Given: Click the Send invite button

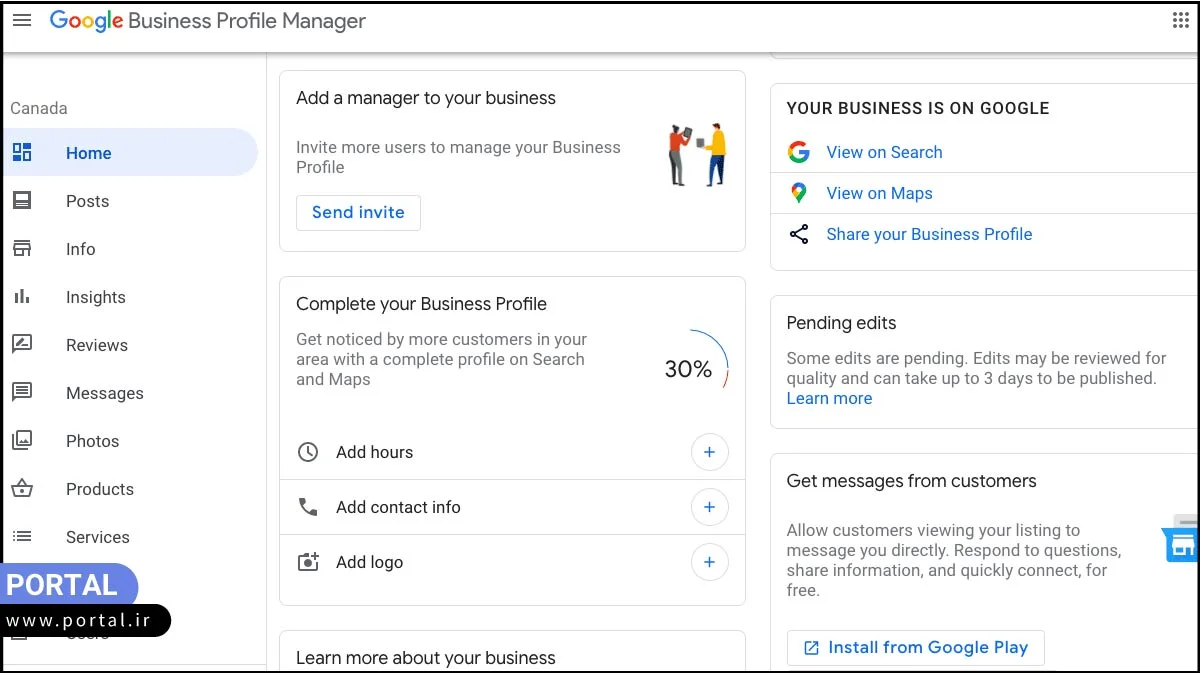Looking at the screenshot, I should (358, 212).
